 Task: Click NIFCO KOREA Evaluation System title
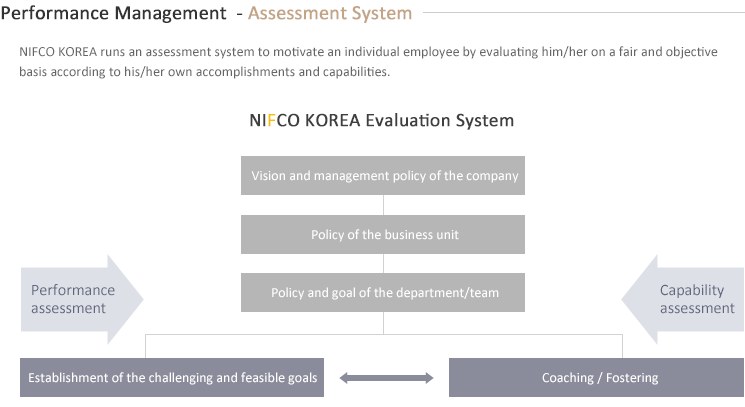pos(382,121)
